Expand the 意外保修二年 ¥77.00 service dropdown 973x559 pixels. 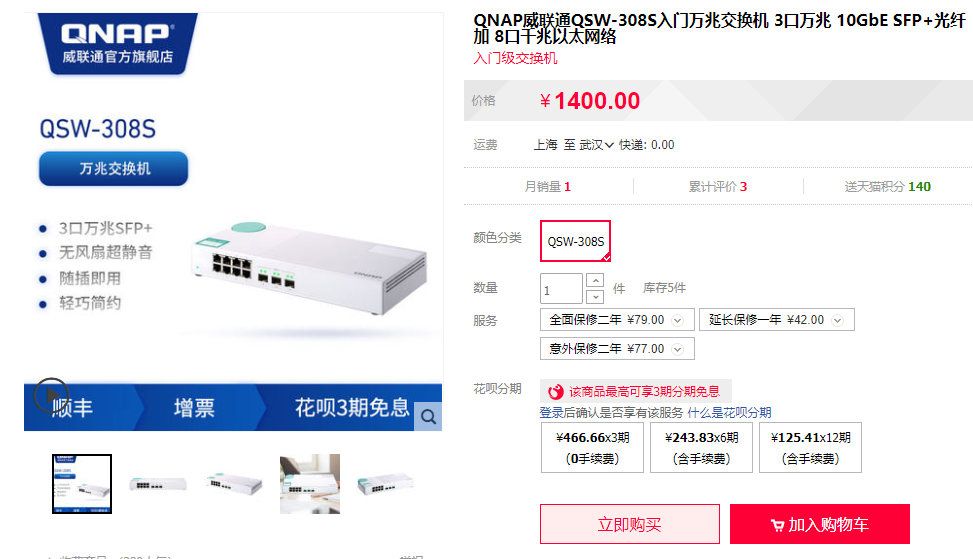click(617, 349)
